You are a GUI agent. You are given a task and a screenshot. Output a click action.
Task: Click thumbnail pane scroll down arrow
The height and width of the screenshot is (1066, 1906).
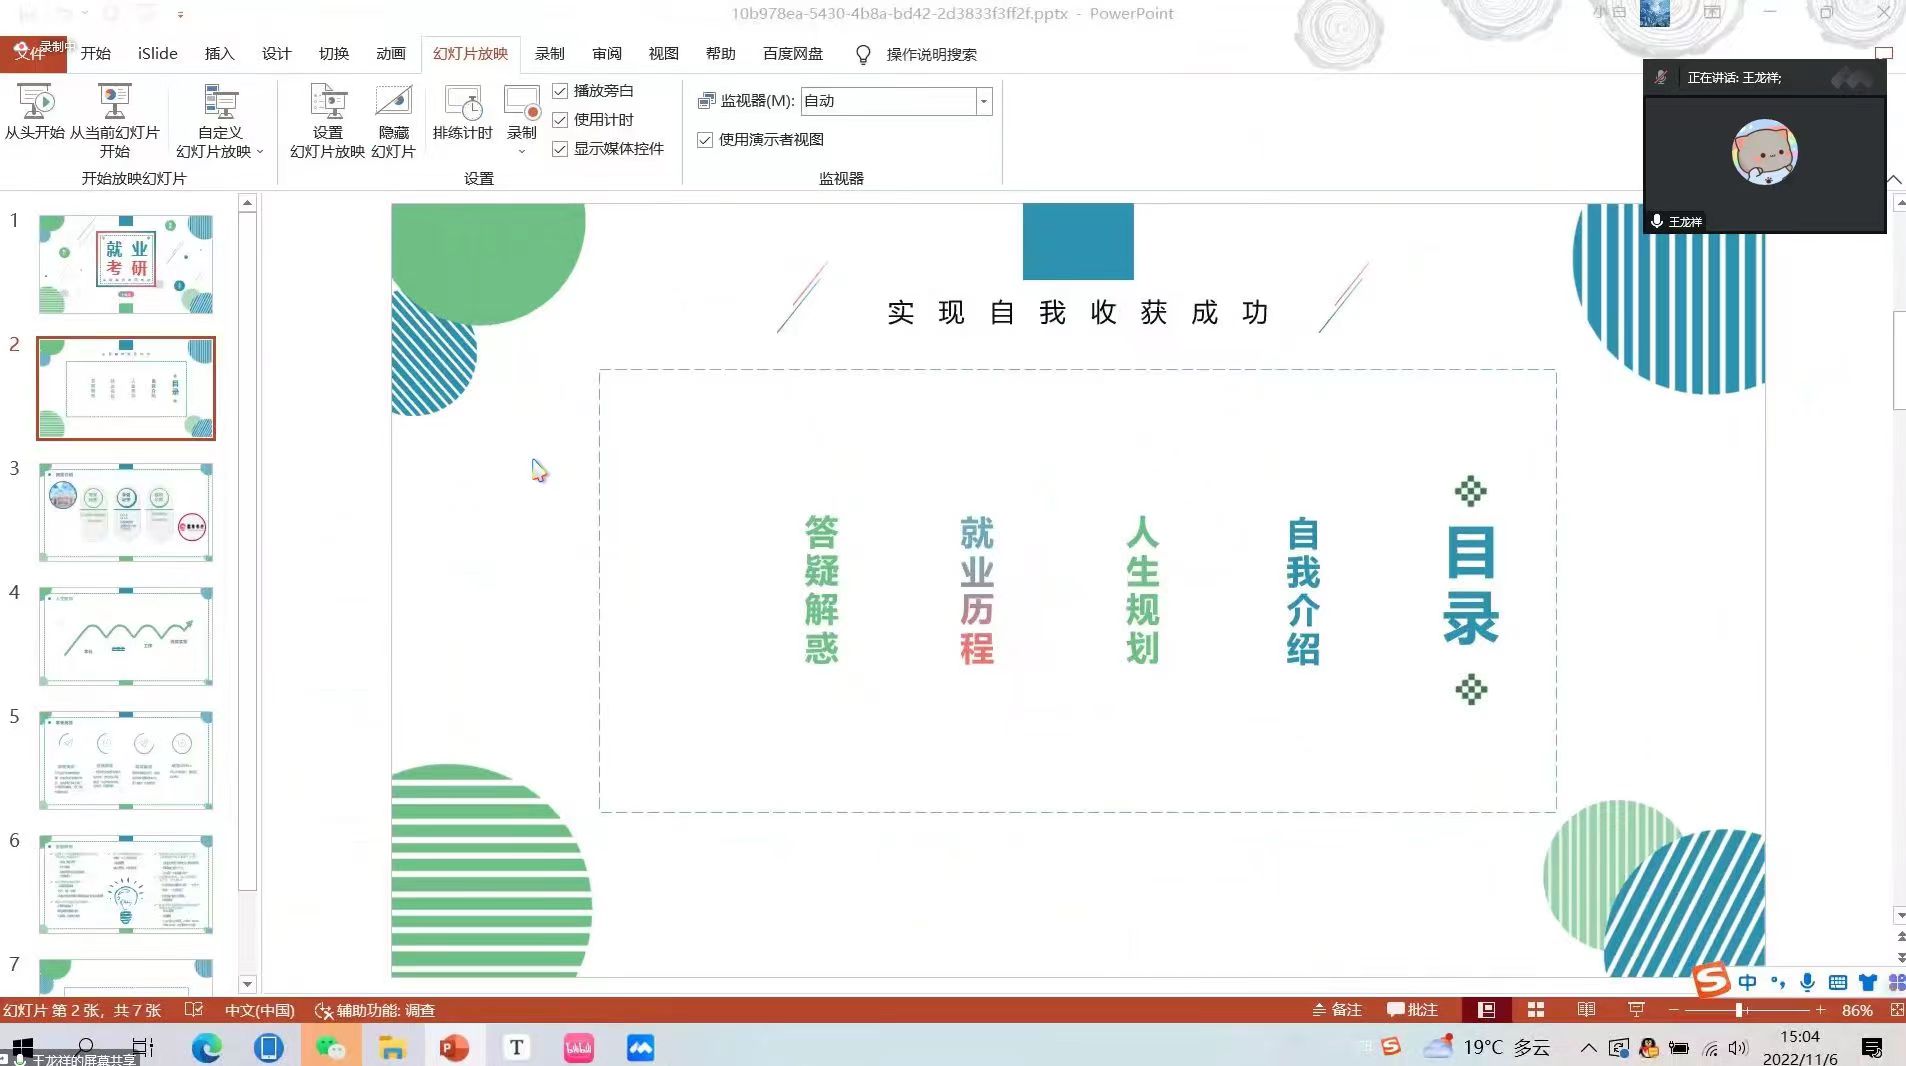tap(248, 984)
